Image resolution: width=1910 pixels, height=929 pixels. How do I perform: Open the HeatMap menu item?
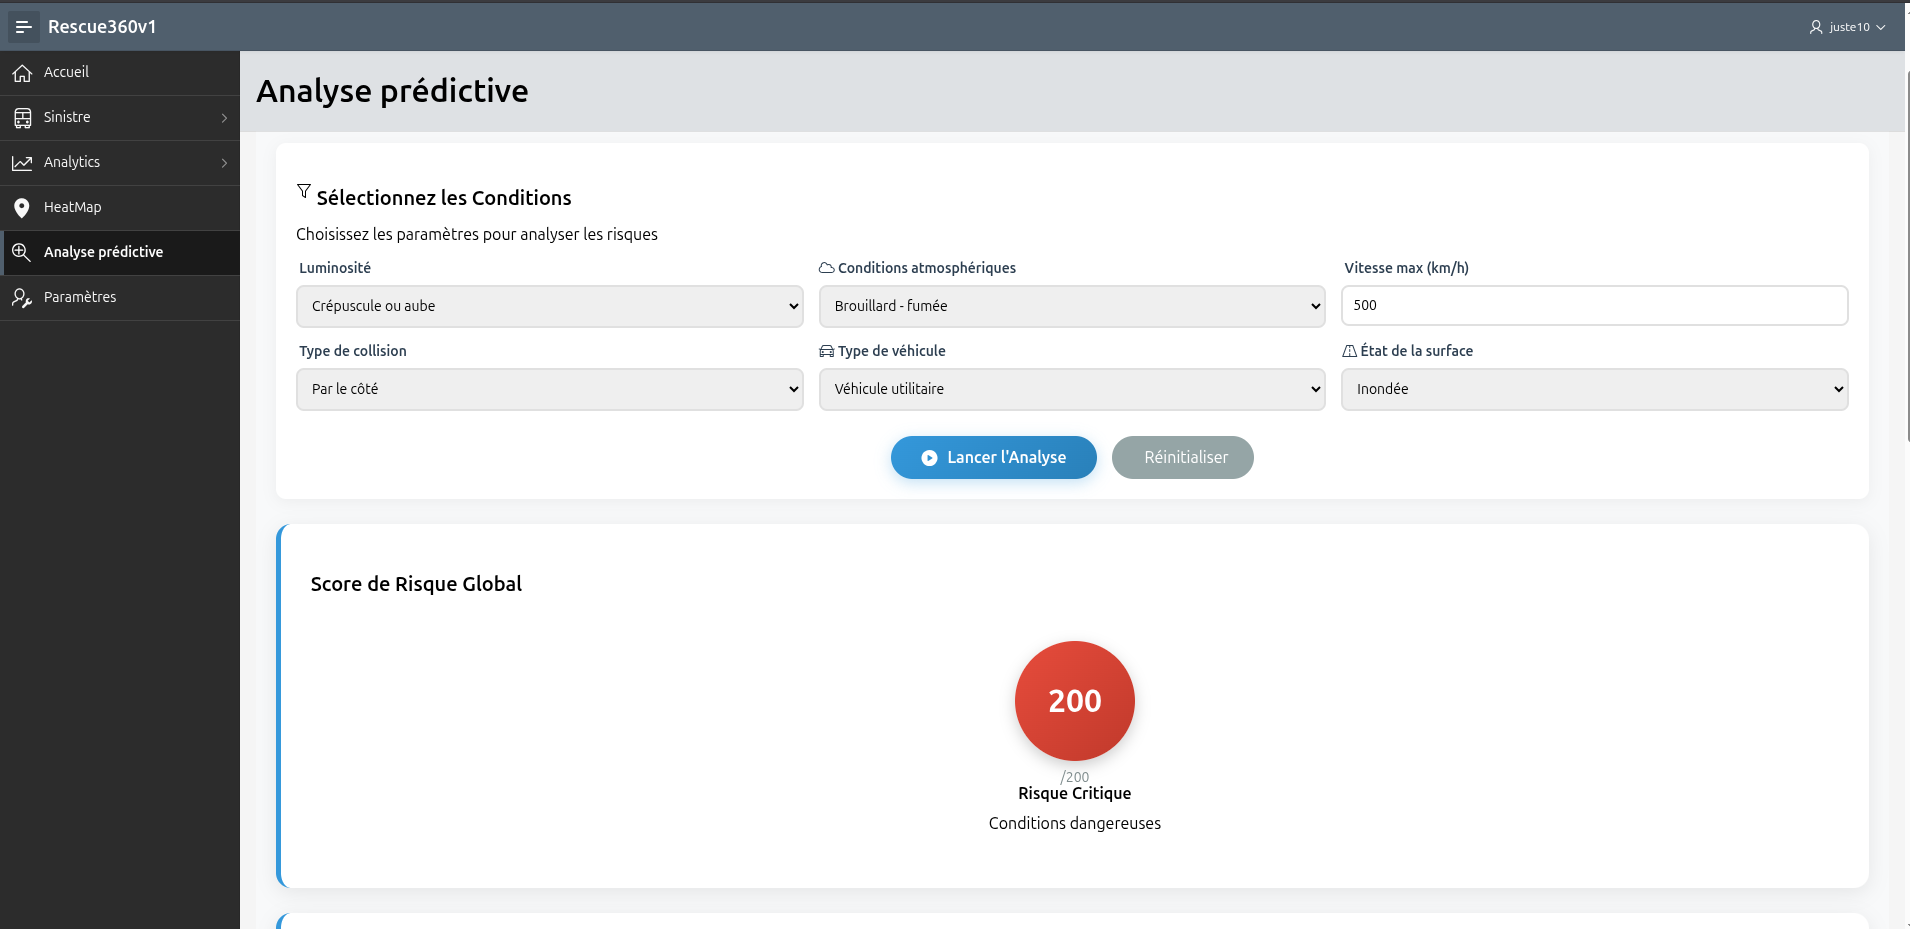click(73, 207)
